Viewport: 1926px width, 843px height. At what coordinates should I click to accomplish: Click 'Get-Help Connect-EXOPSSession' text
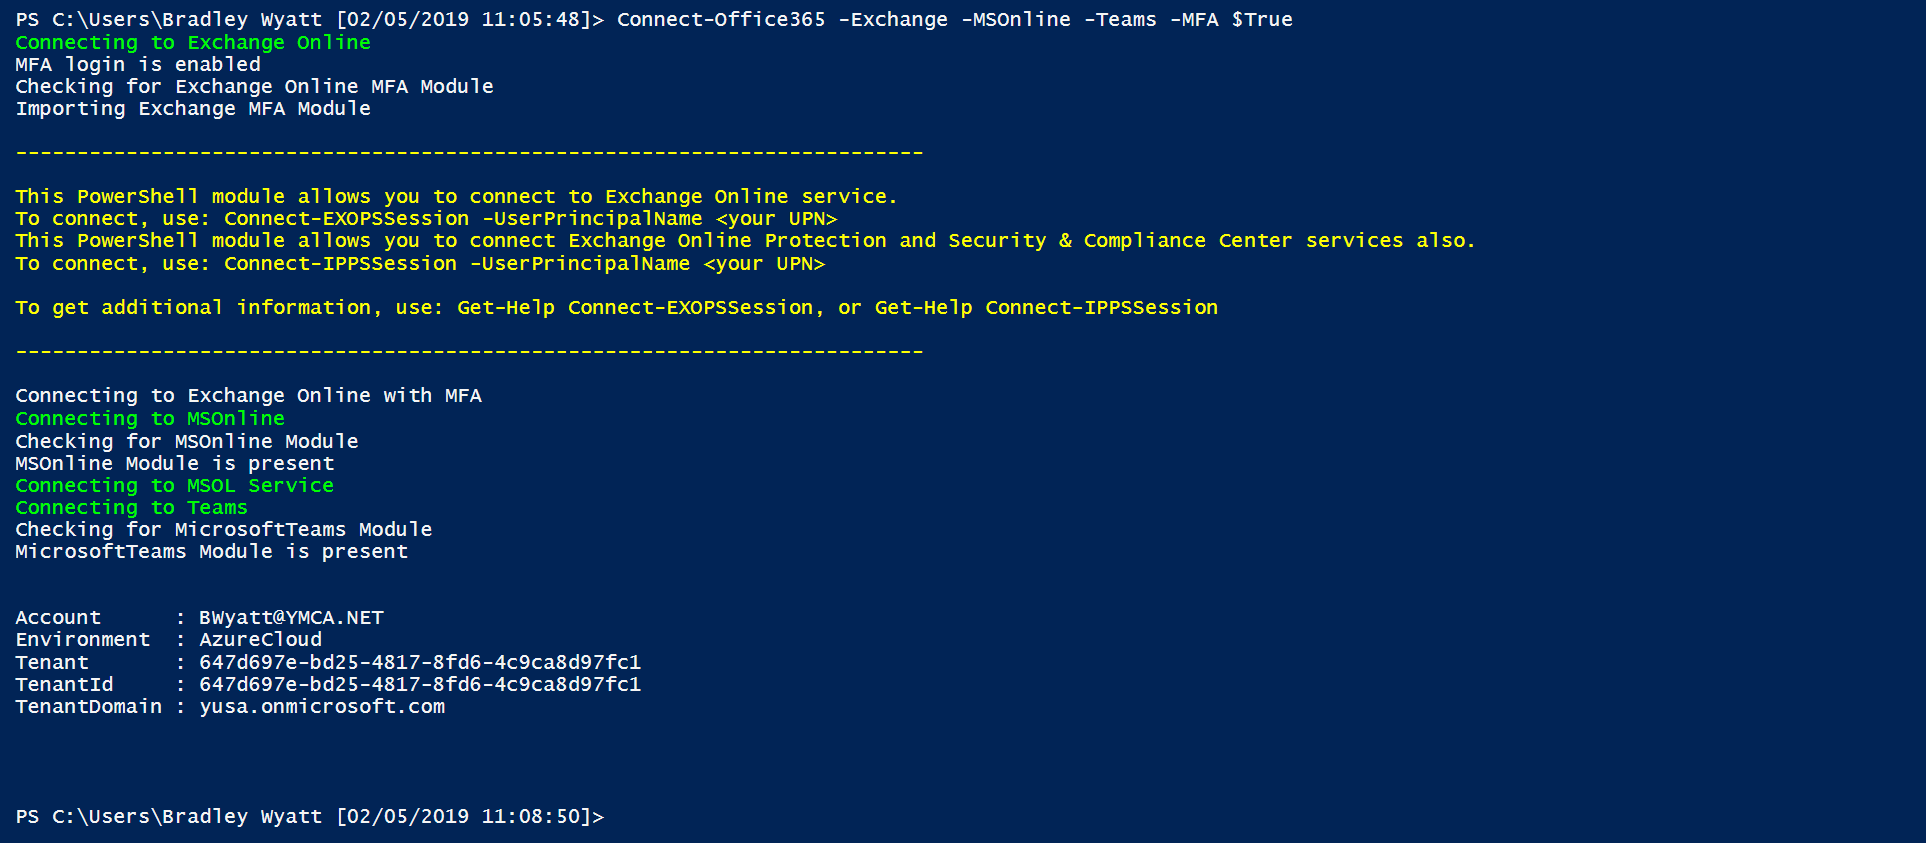635,307
